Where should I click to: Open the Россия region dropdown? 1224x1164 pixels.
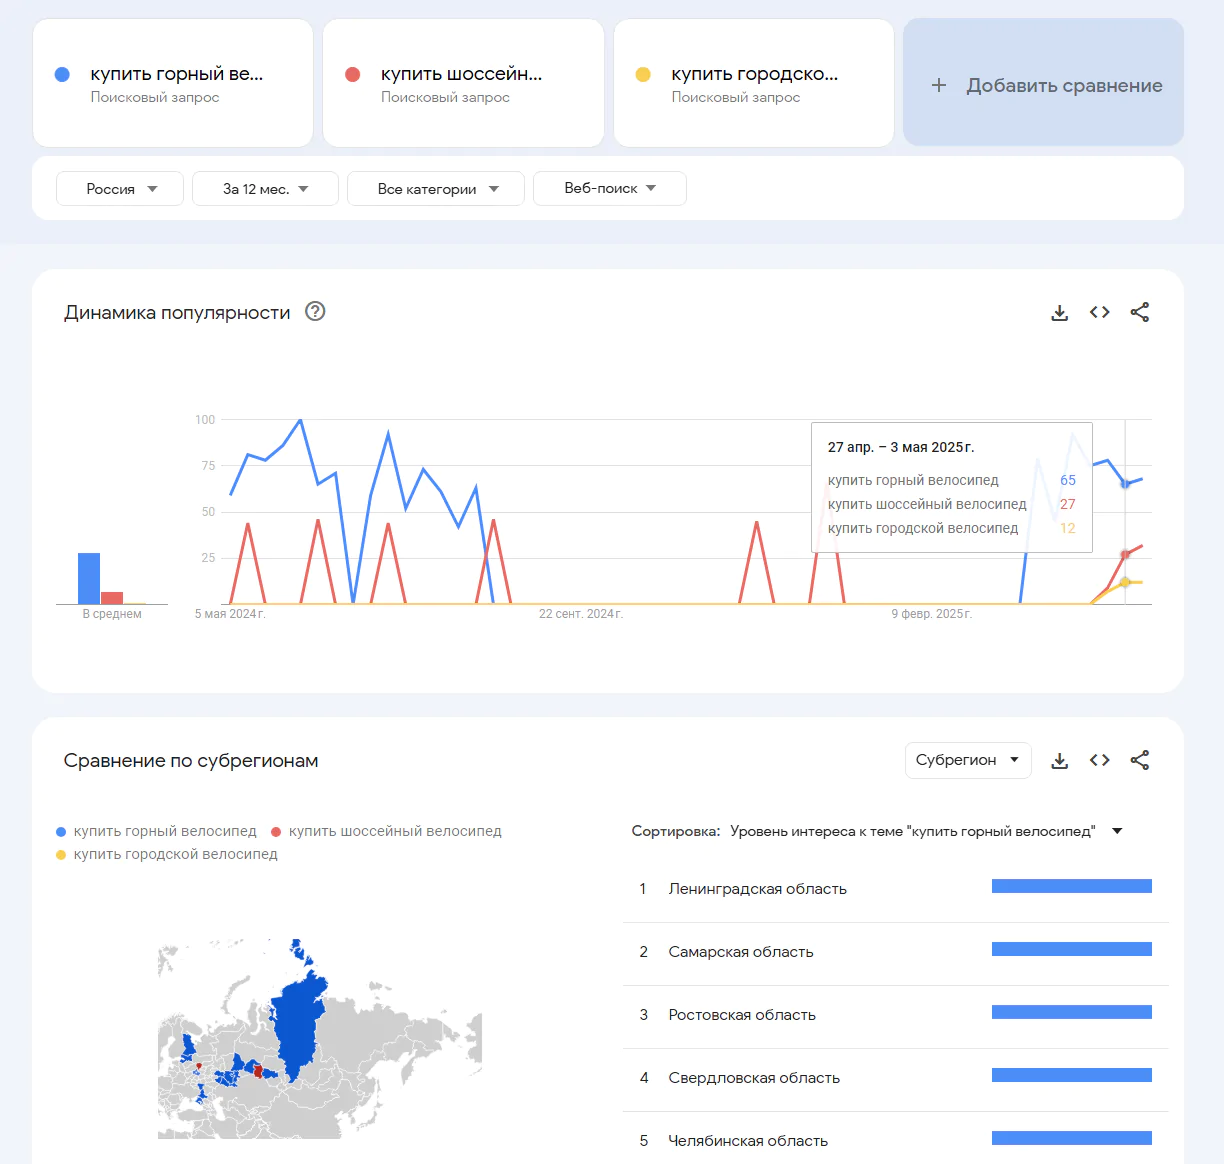tap(120, 188)
